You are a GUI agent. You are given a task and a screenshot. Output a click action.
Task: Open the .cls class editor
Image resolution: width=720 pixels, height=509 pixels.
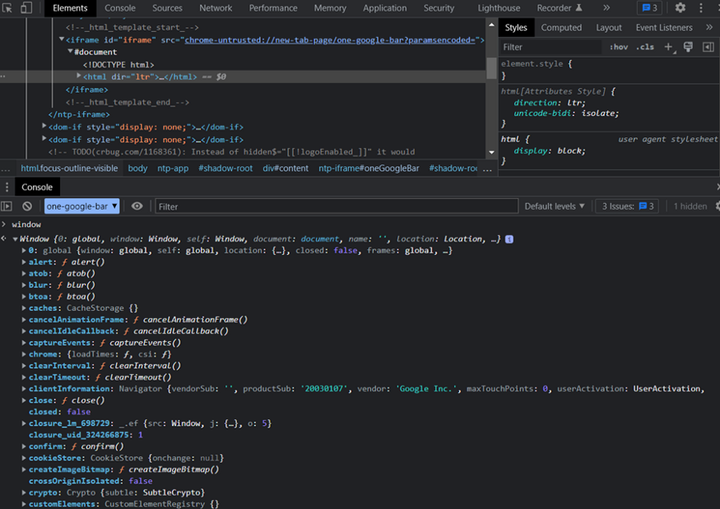pos(645,47)
